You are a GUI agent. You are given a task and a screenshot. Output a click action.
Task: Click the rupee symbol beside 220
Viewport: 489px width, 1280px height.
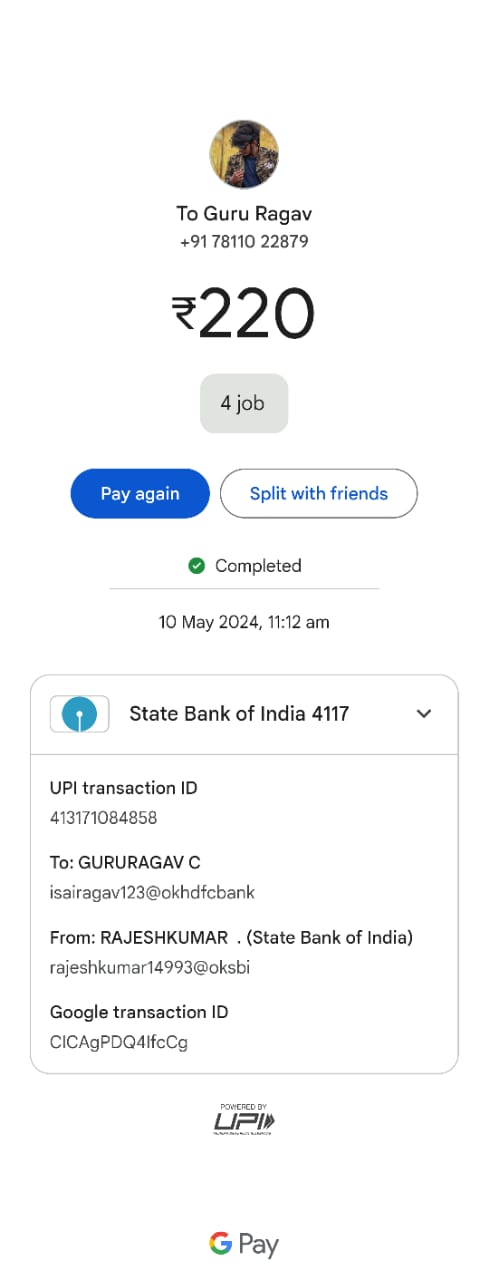pos(184,313)
